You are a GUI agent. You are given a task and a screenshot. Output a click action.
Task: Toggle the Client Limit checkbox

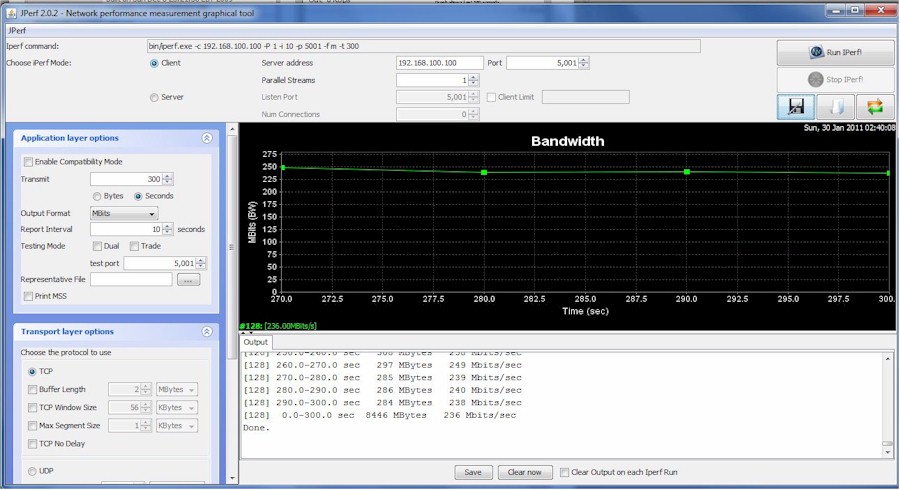(491, 98)
